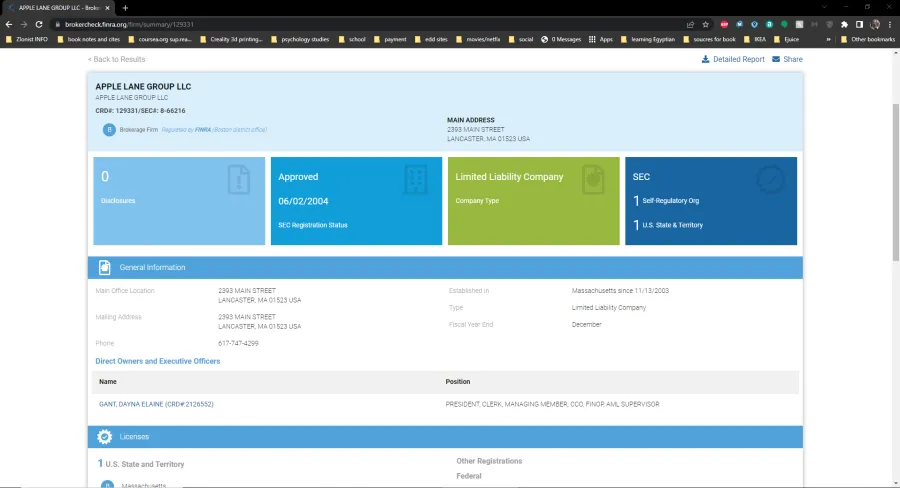Viewport: 900px width, 488px height.
Task: Open the movies/netflix bookmark folder
Action: coord(478,40)
